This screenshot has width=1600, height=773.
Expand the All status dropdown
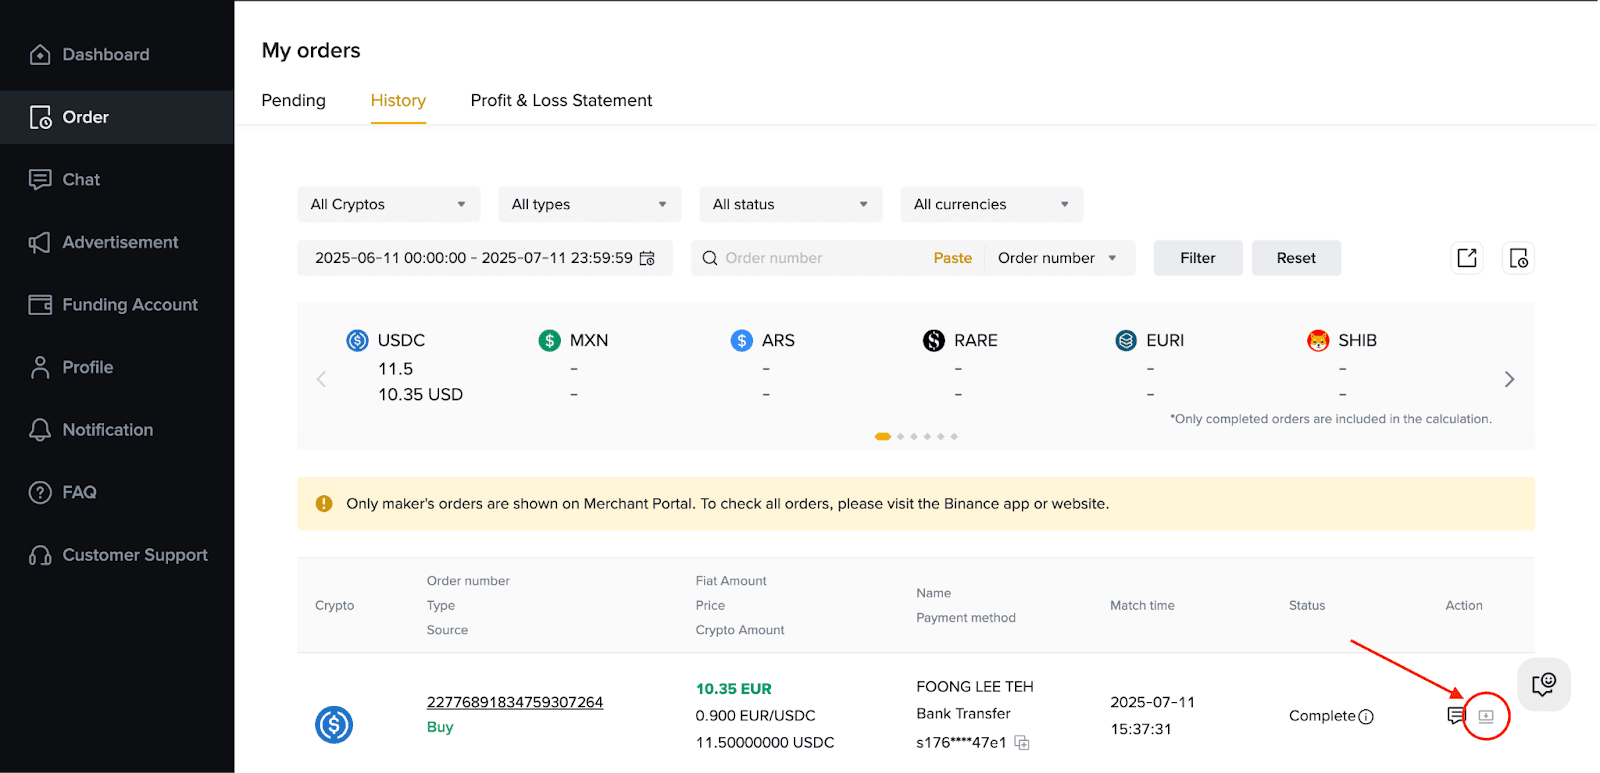click(x=790, y=204)
